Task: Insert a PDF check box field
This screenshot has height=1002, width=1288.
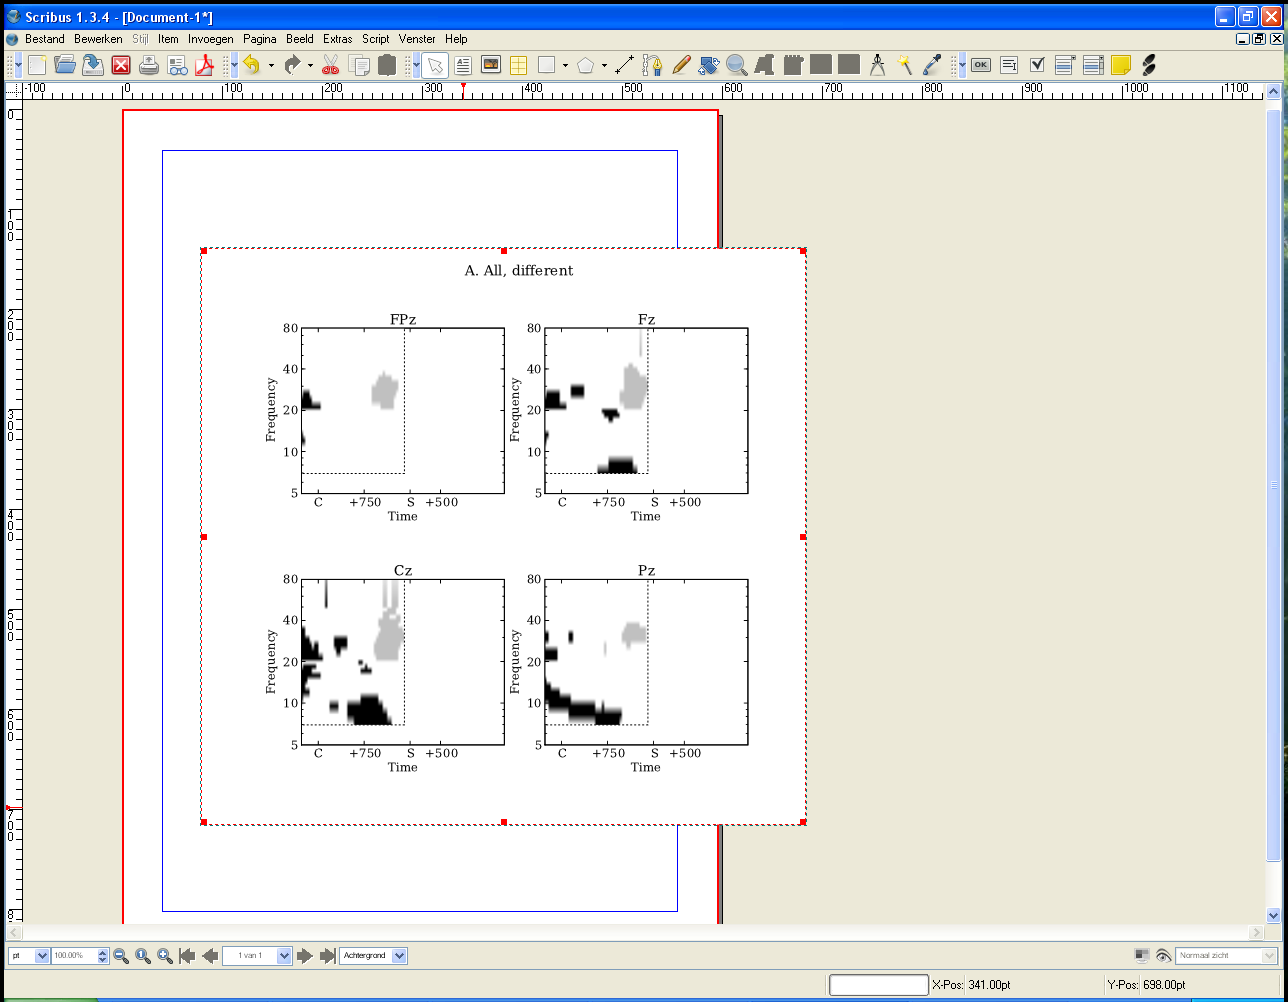Action: pos(1037,65)
